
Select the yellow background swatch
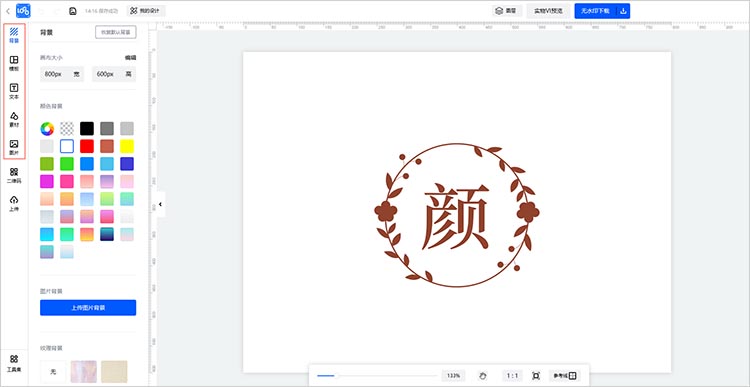(x=127, y=146)
